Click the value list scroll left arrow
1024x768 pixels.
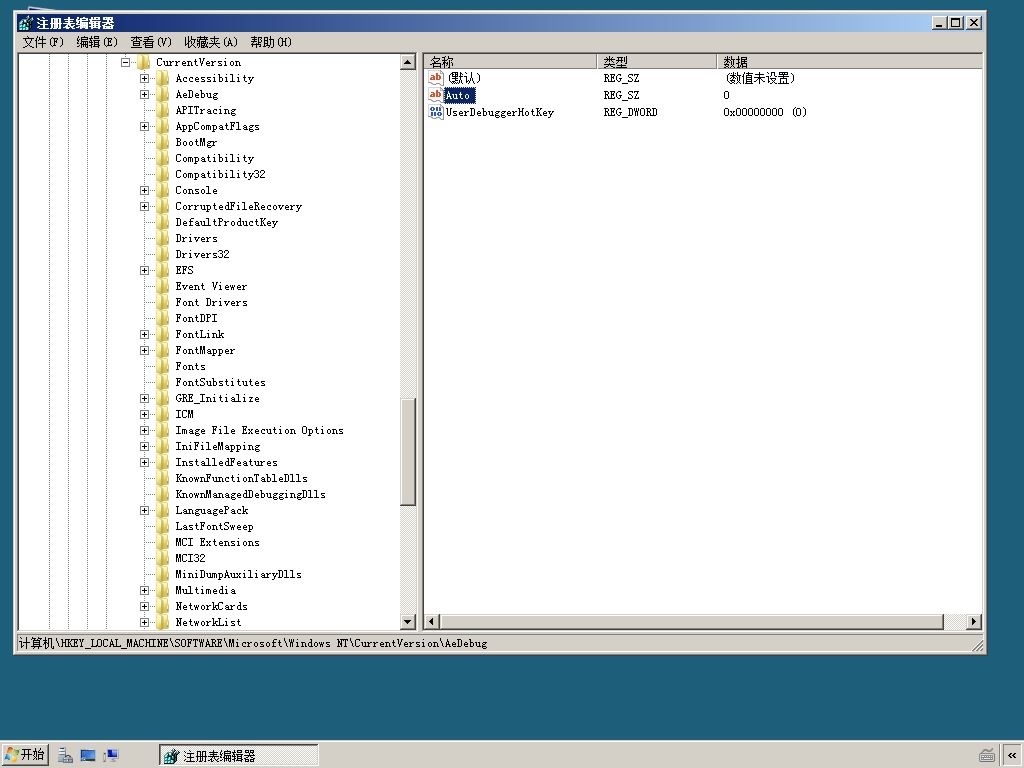(432, 622)
